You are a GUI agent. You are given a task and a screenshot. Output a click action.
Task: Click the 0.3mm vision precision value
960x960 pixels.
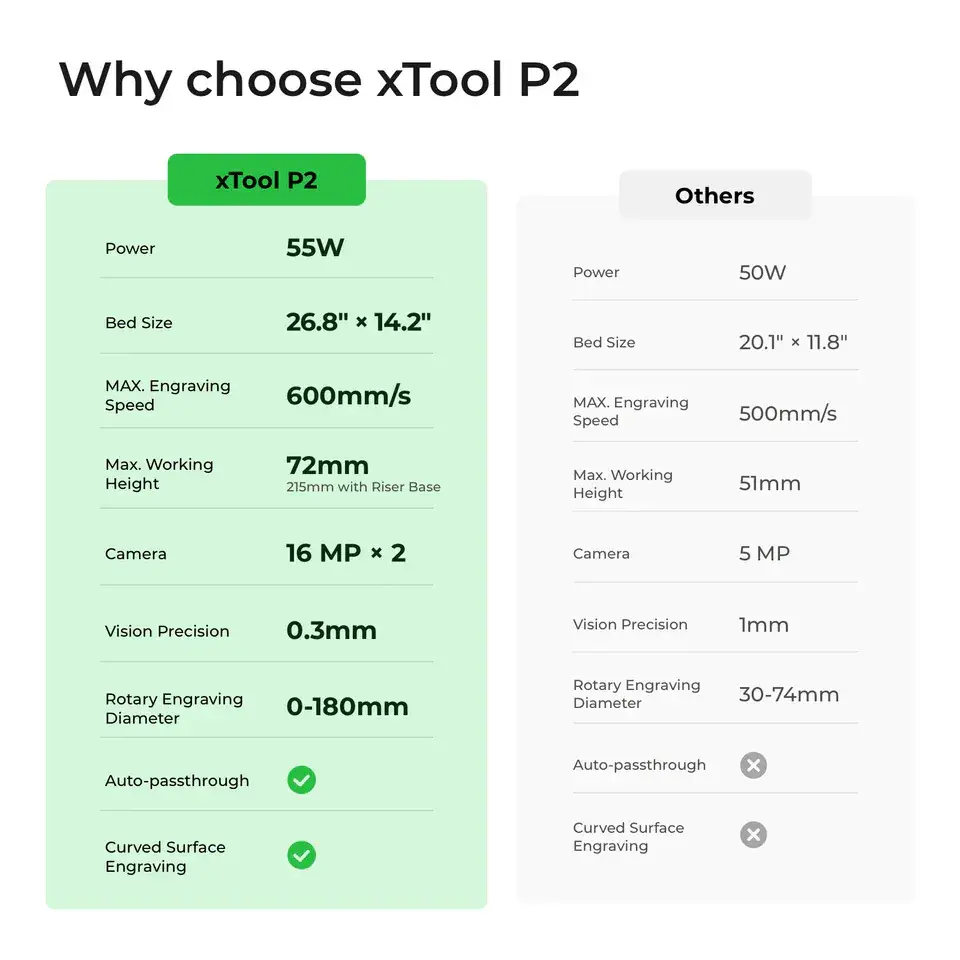point(331,630)
